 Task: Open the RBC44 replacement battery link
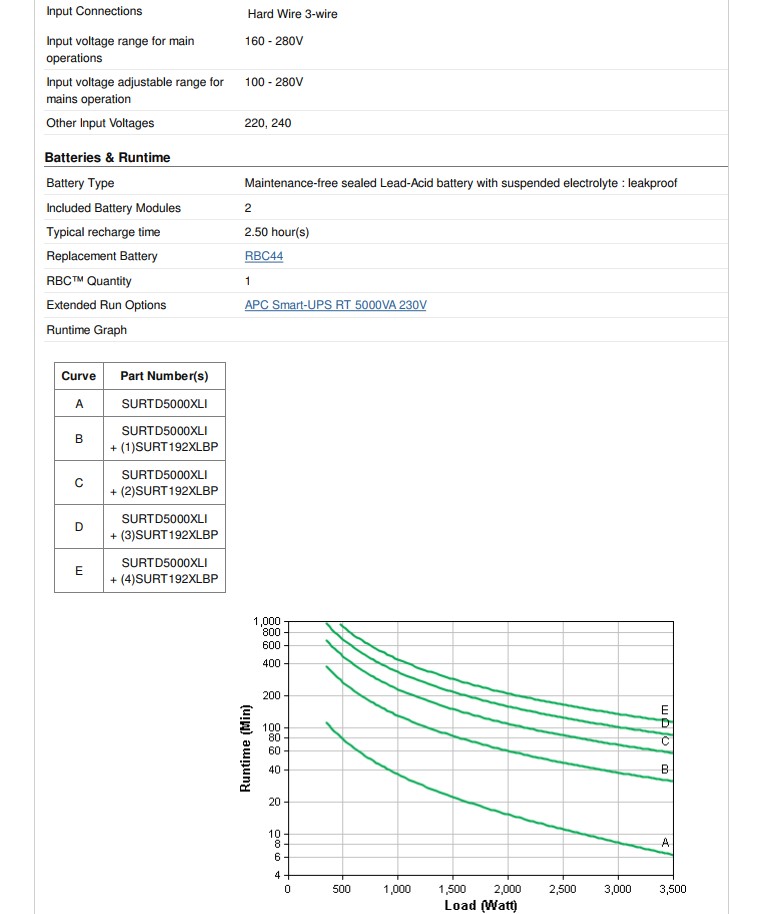pos(263,256)
